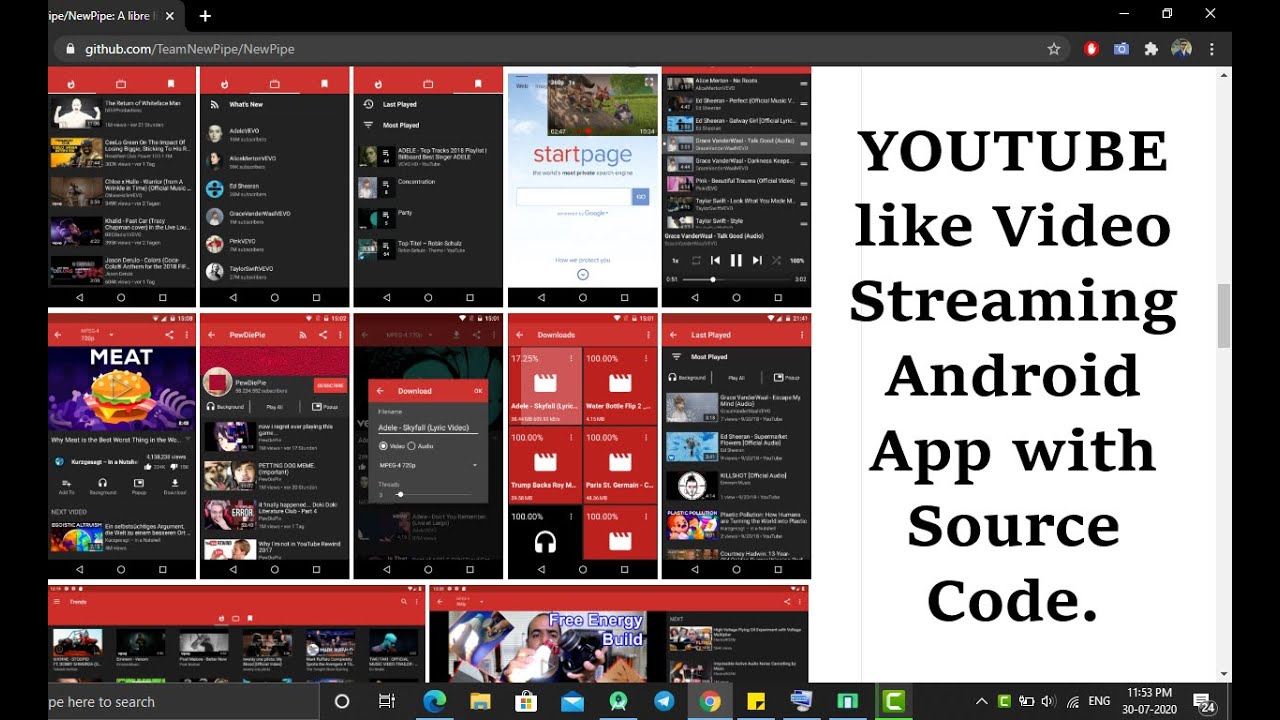The width and height of the screenshot is (1280, 720).
Task: Click the Windows search box
Action: pos(184,701)
